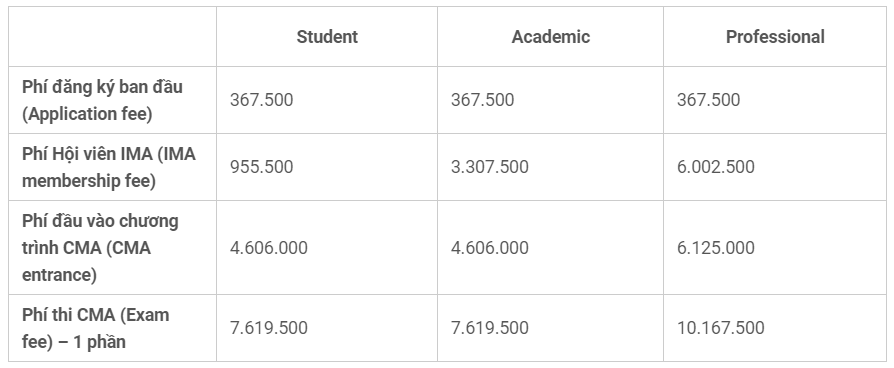Select the CMA entrance row label
The width and height of the screenshot is (894, 368).
[100, 248]
